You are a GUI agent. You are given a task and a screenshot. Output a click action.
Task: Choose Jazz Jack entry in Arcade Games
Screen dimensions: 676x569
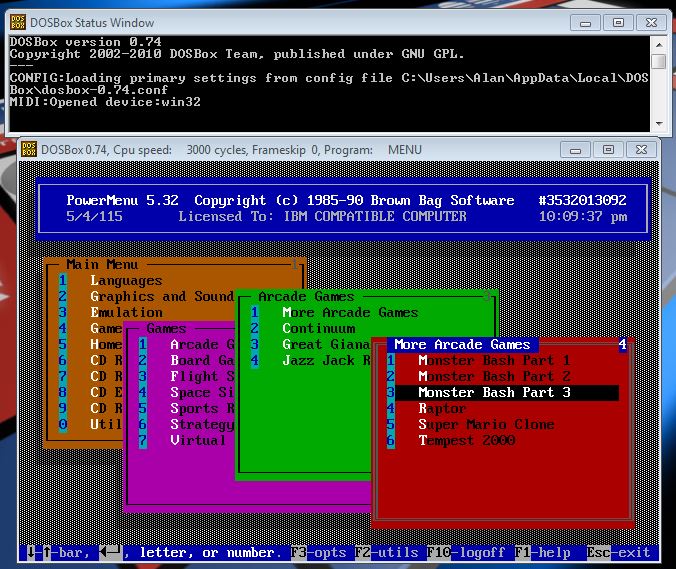(x=326, y=360)
